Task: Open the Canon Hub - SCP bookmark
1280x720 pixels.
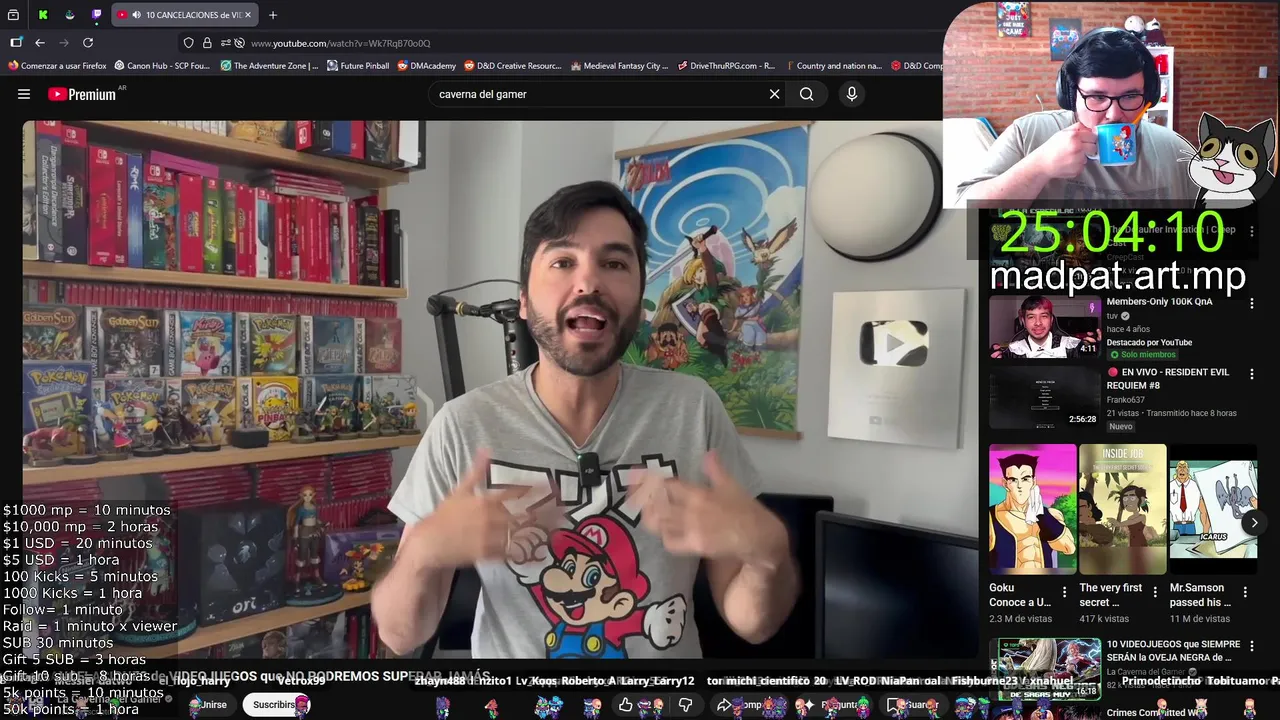Action: coord(162,66)
